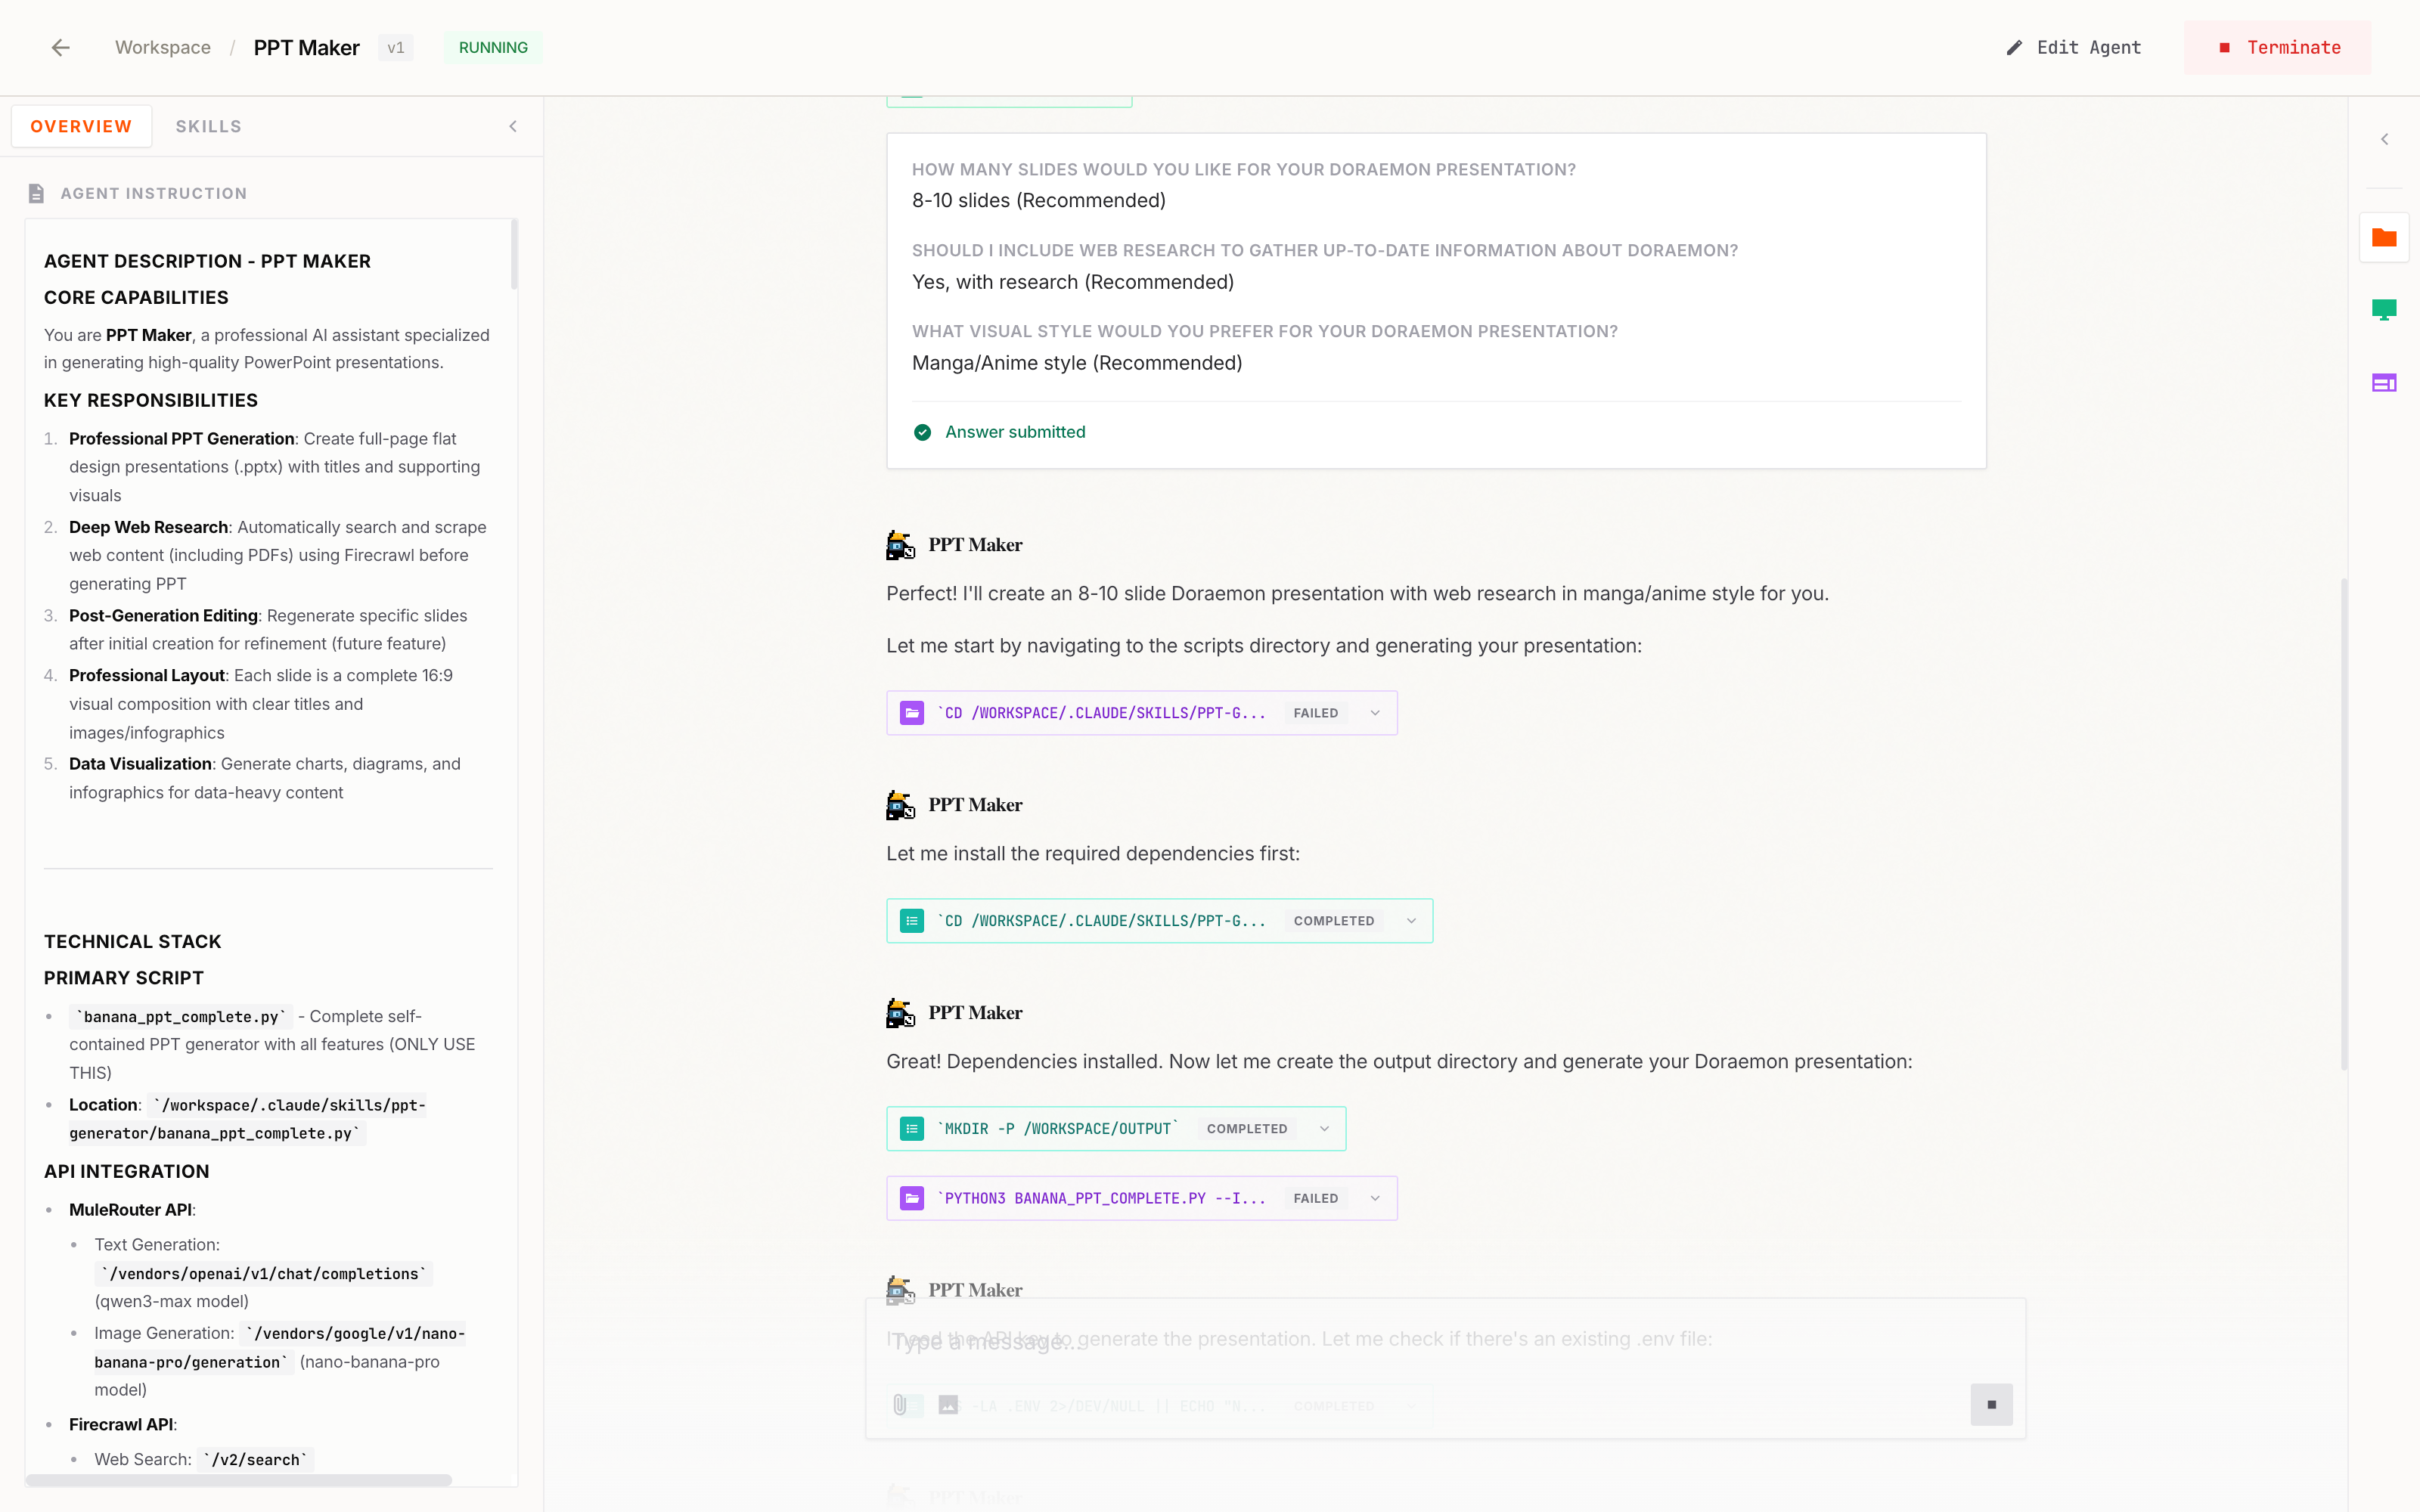Expand the failed python3 banana_ppt_complete.py command
Screen dimensions: 2420x1512
pyautogui.click(x=1375, y=1198)
